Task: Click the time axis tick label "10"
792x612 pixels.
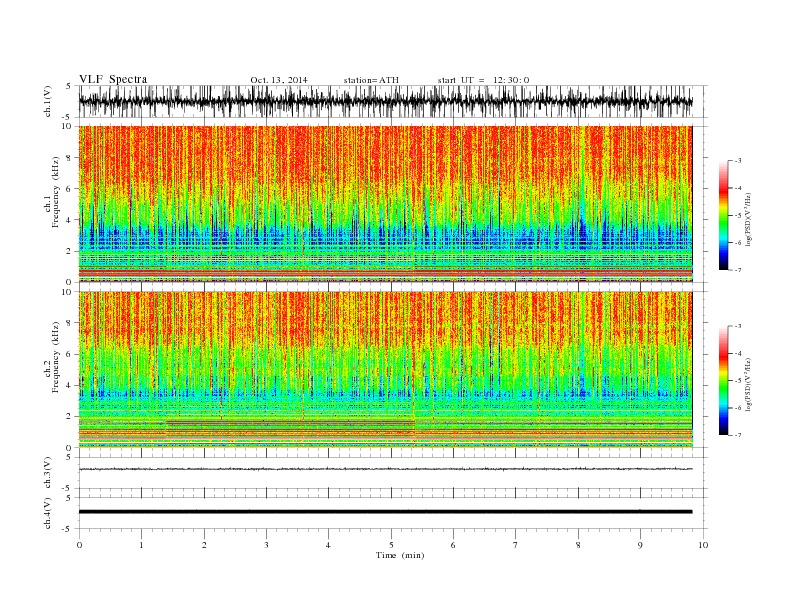Action: click(703, 545)
